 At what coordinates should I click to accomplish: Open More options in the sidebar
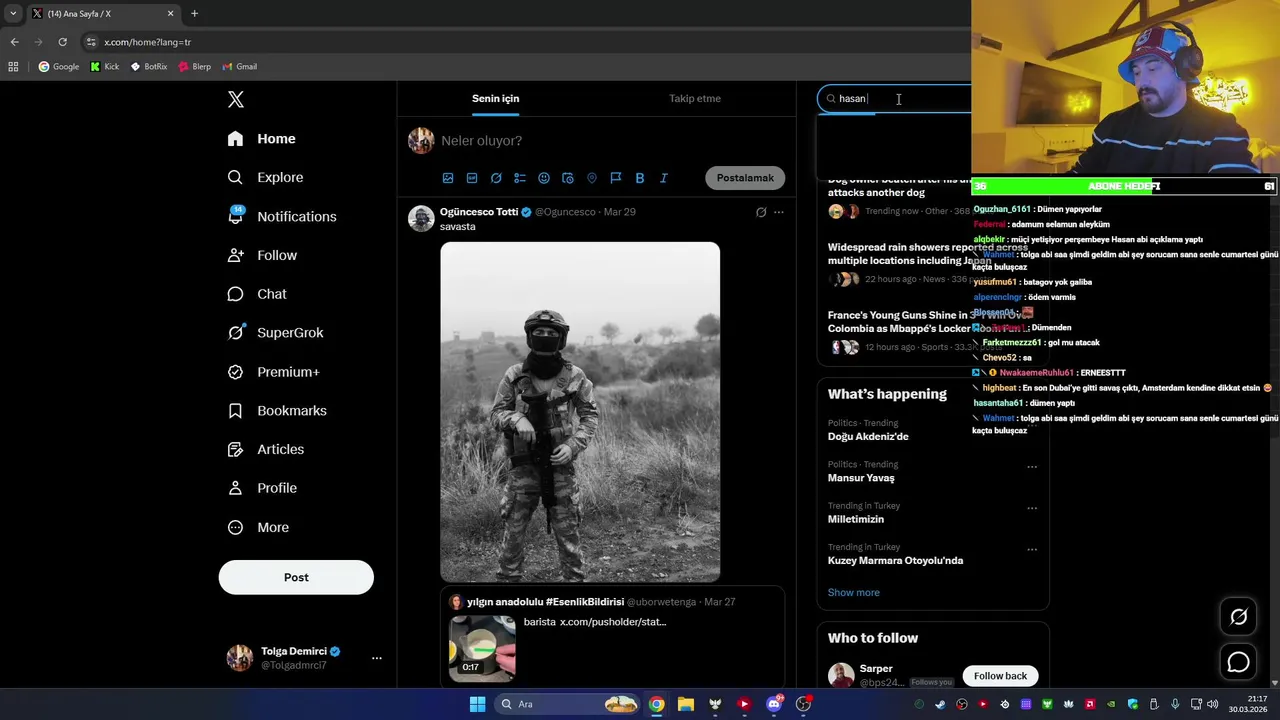(259, 527)
